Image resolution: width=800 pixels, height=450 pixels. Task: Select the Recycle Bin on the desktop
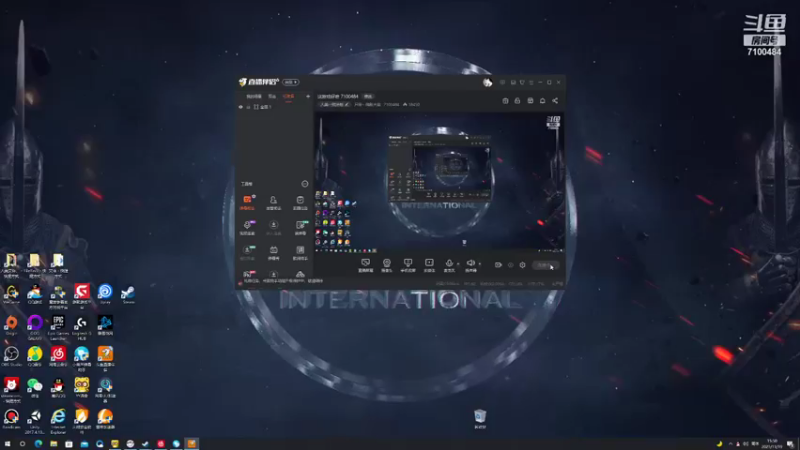click(480, 418)
